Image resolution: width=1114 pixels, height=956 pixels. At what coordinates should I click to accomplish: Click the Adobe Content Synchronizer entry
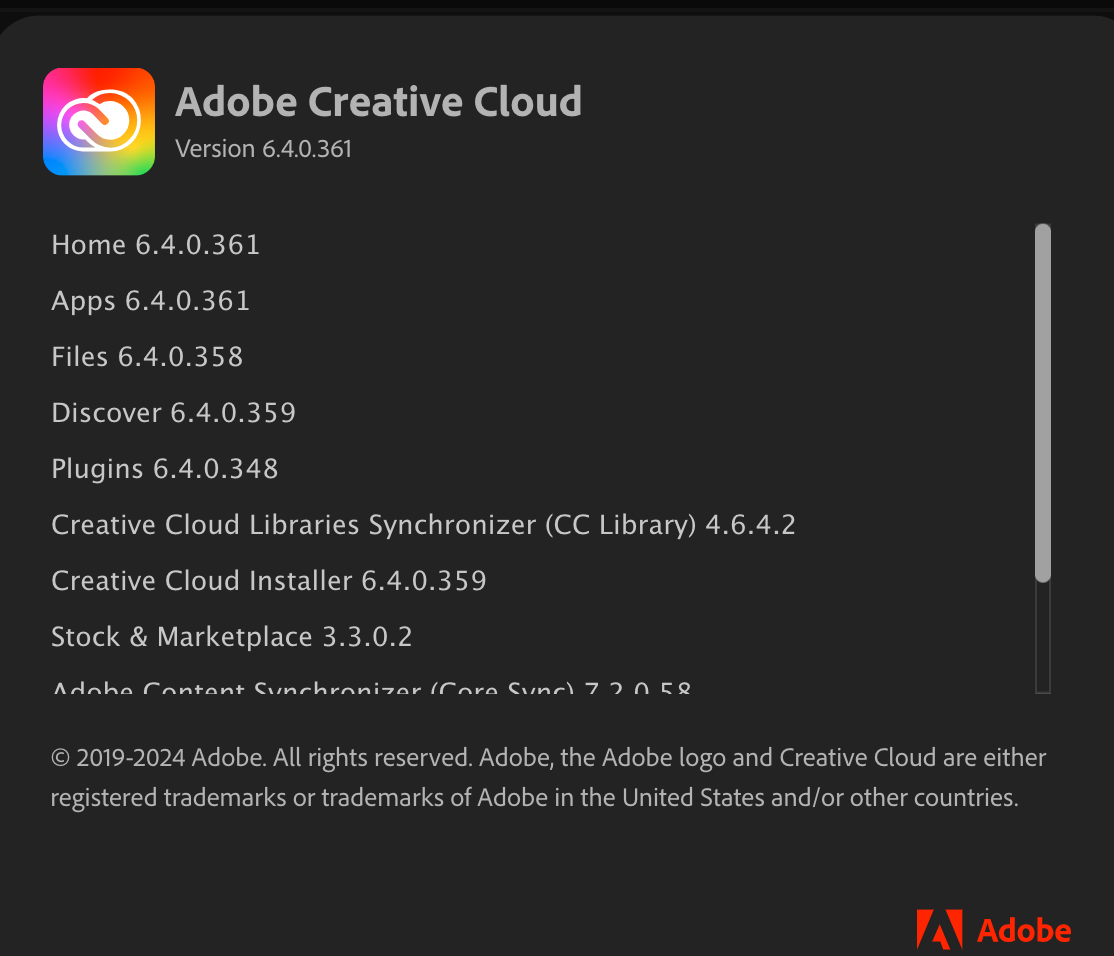tap(370, 689)
